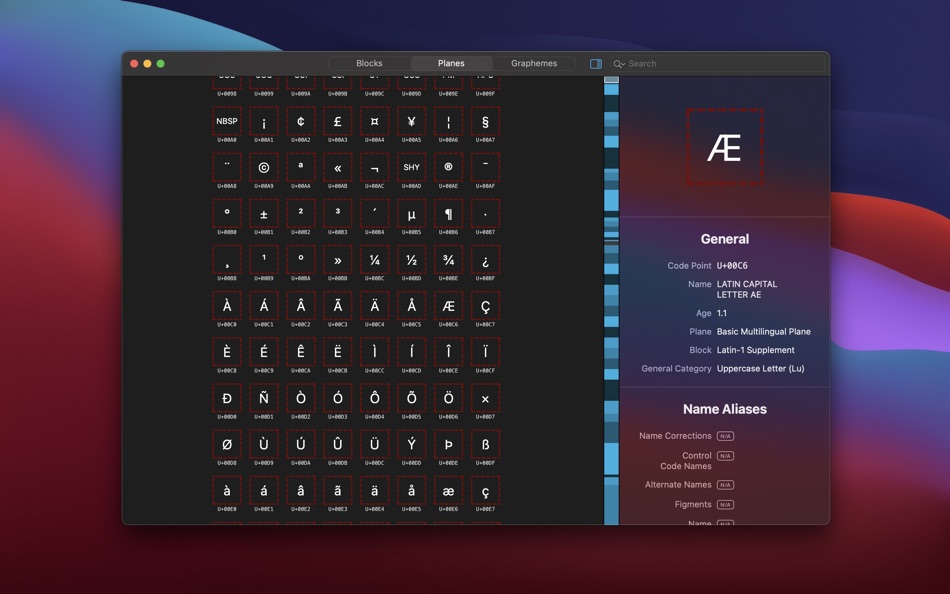The width and height of the screenshot is (950, 594).
Task: Select the yen sign ¥ cell
Action: [x=412, y=121]
